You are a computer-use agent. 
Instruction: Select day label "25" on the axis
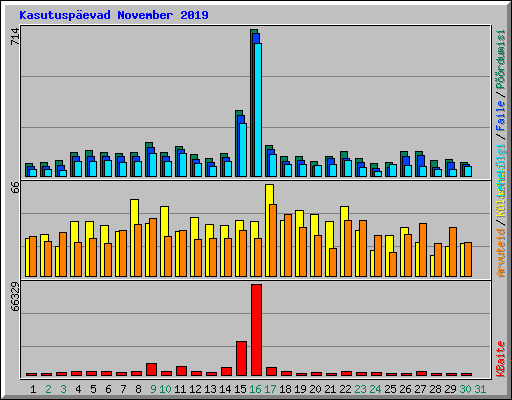390,389
